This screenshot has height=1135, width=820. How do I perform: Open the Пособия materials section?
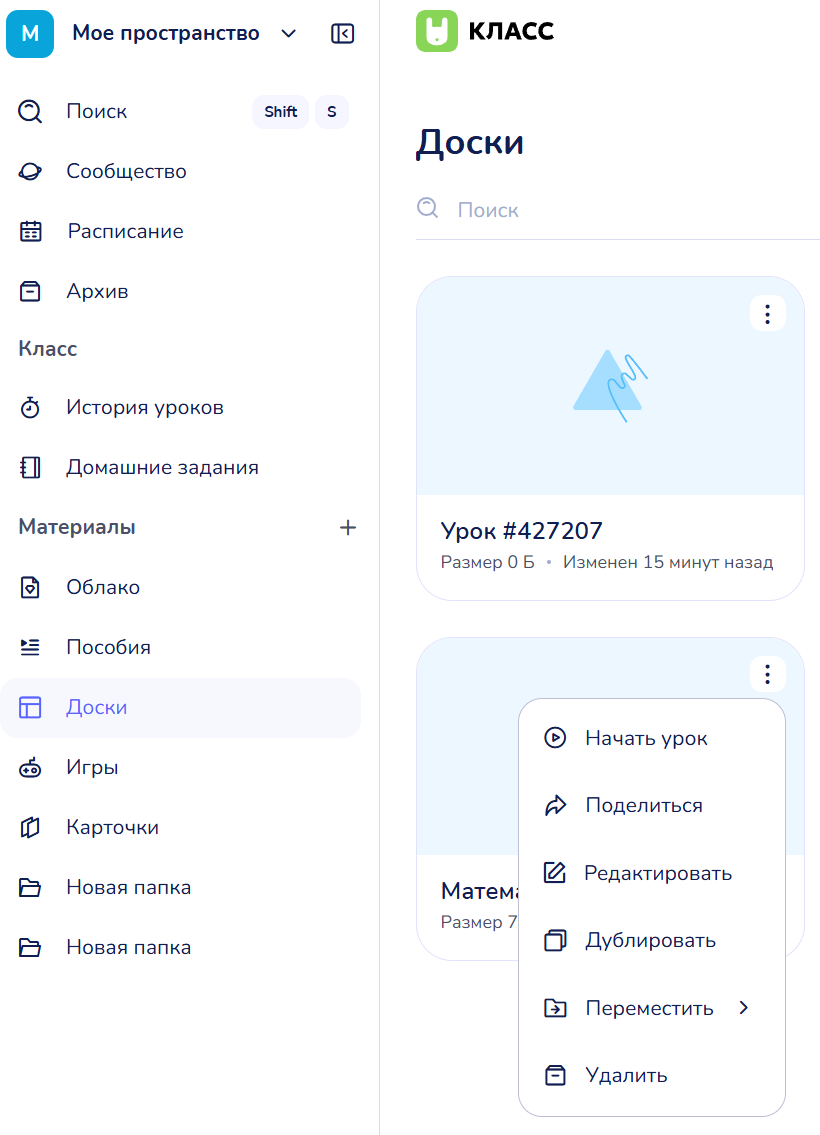181,647
